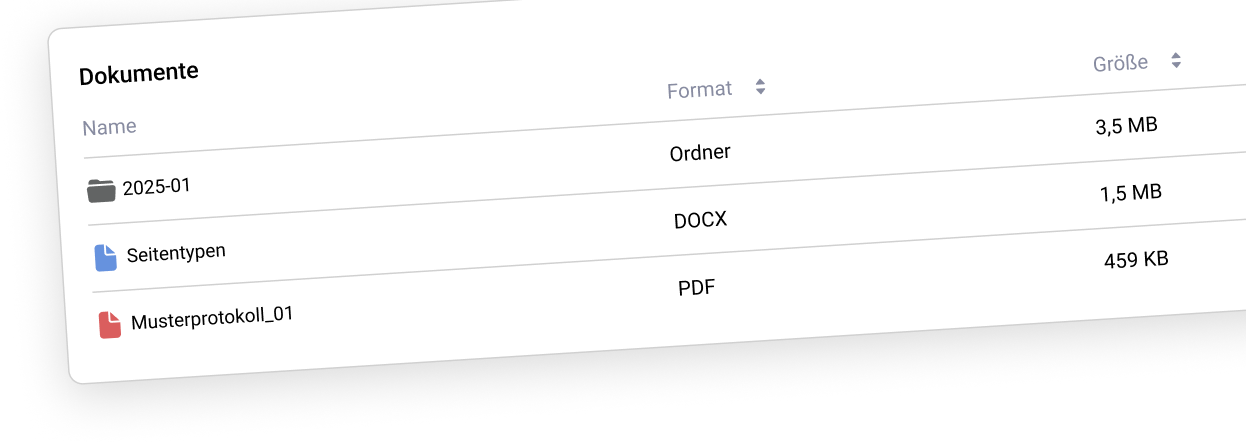Click the Dokumente card heading
This screenshot has height=442, width=1246.
coord(139,73)
